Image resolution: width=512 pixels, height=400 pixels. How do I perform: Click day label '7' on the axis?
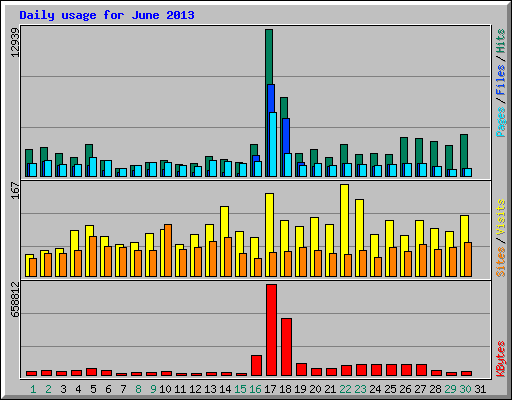[123, 389]
